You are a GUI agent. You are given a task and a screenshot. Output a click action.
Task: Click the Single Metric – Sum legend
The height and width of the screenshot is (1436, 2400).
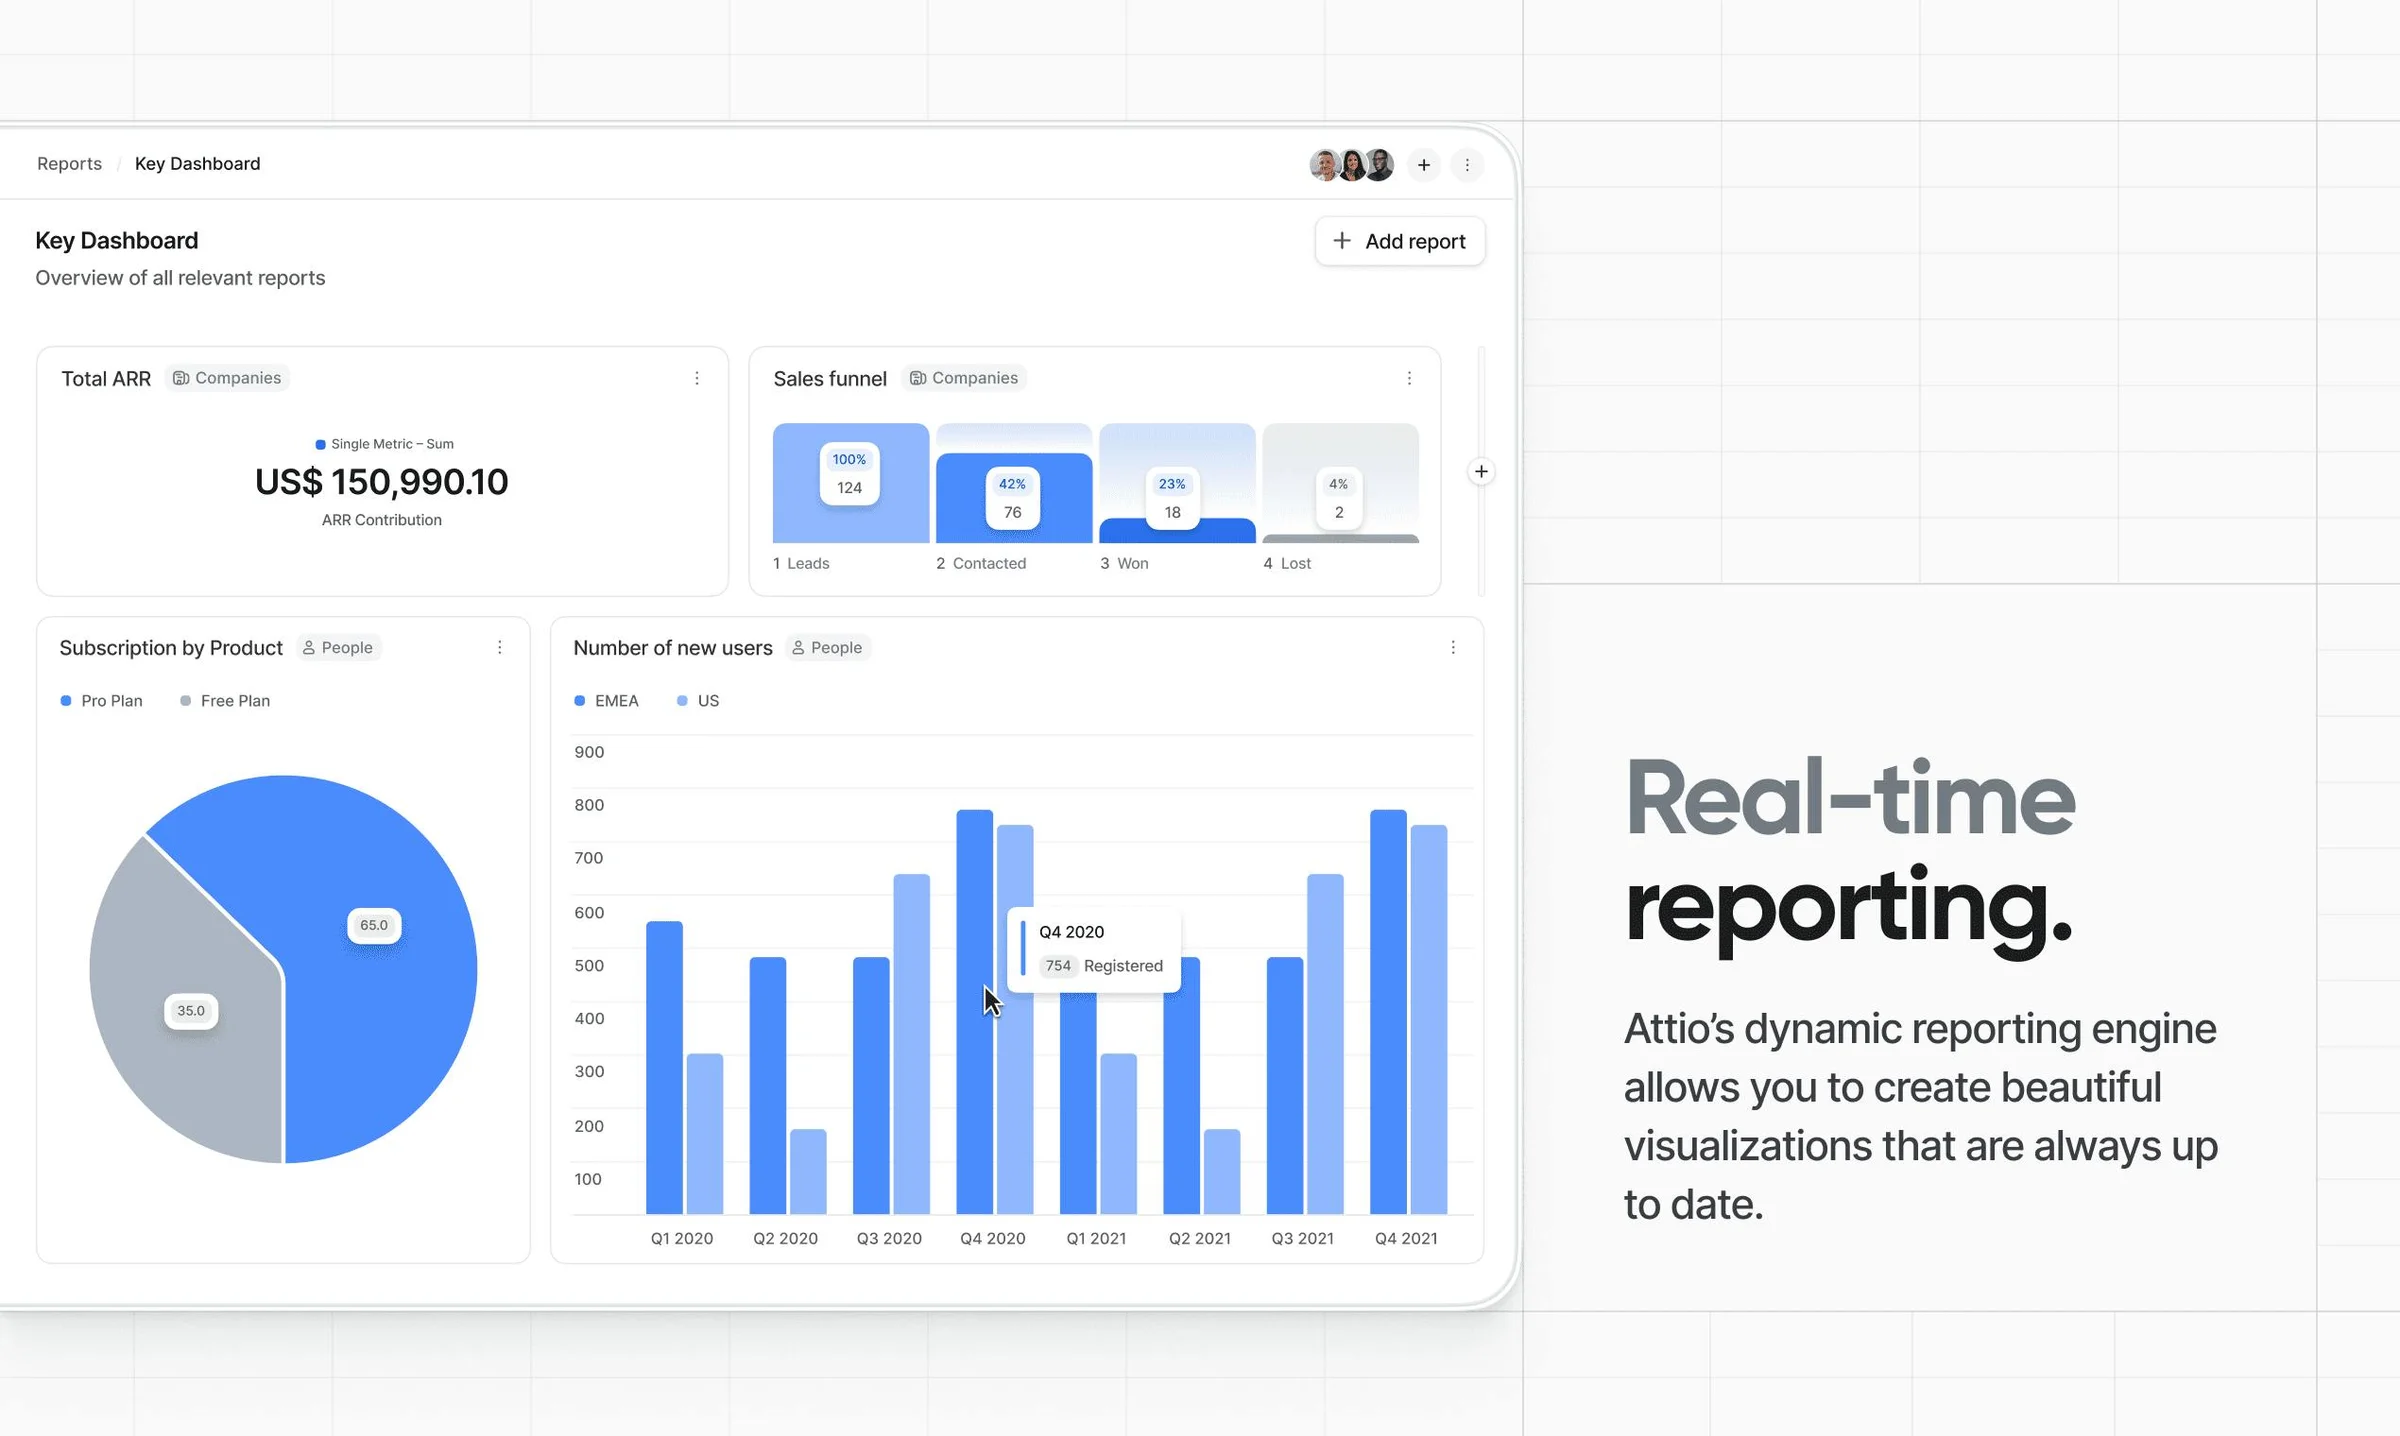(385, 444)
